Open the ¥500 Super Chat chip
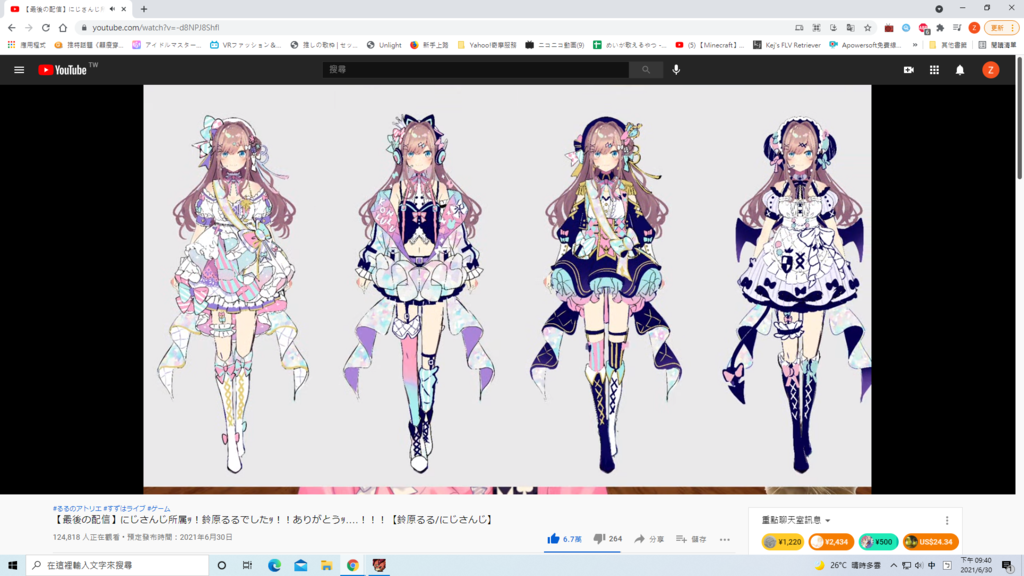The image size is (1024, 576). (878, 541)
